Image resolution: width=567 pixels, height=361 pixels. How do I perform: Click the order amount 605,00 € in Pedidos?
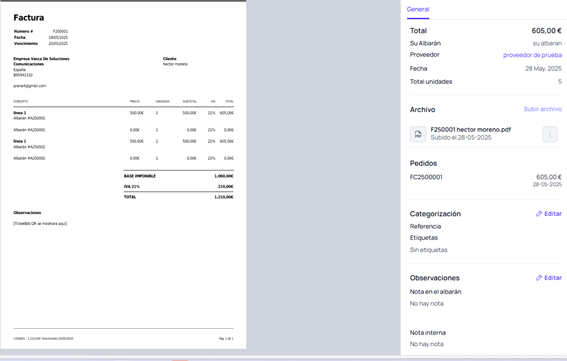[x=549, y=177]
